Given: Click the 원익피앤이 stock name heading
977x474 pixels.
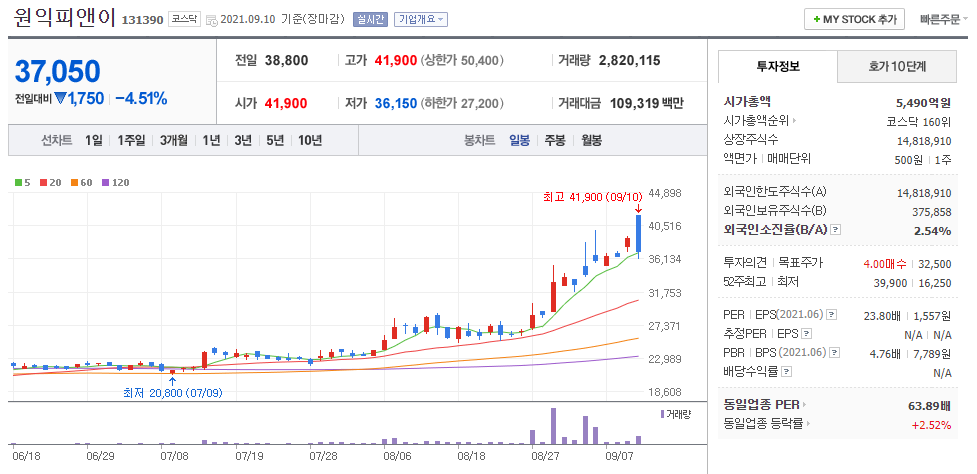Looking at the screenshot, I should pyautogui.click(x=65, y=17).
